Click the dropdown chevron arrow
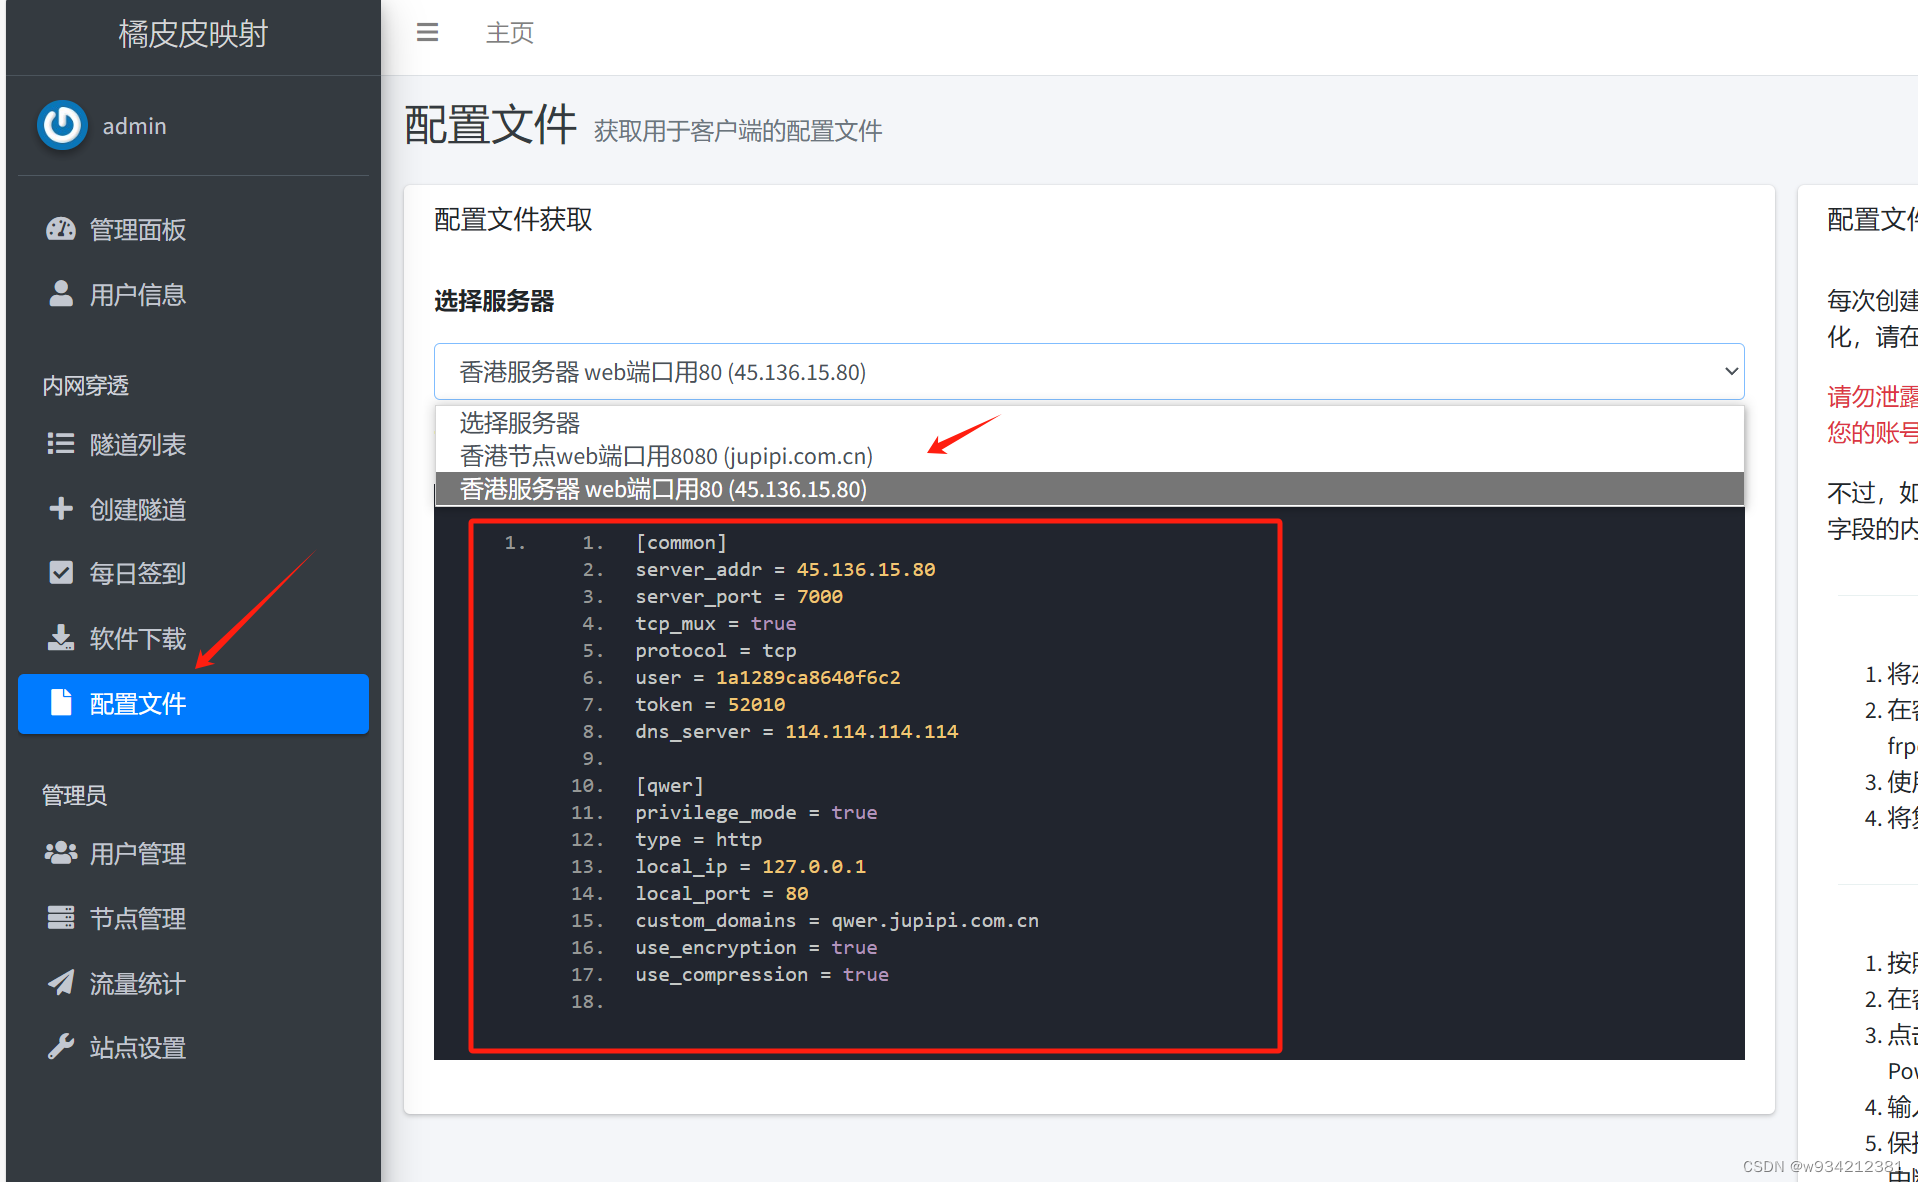1918x1182 pixels. point(1731,371)
